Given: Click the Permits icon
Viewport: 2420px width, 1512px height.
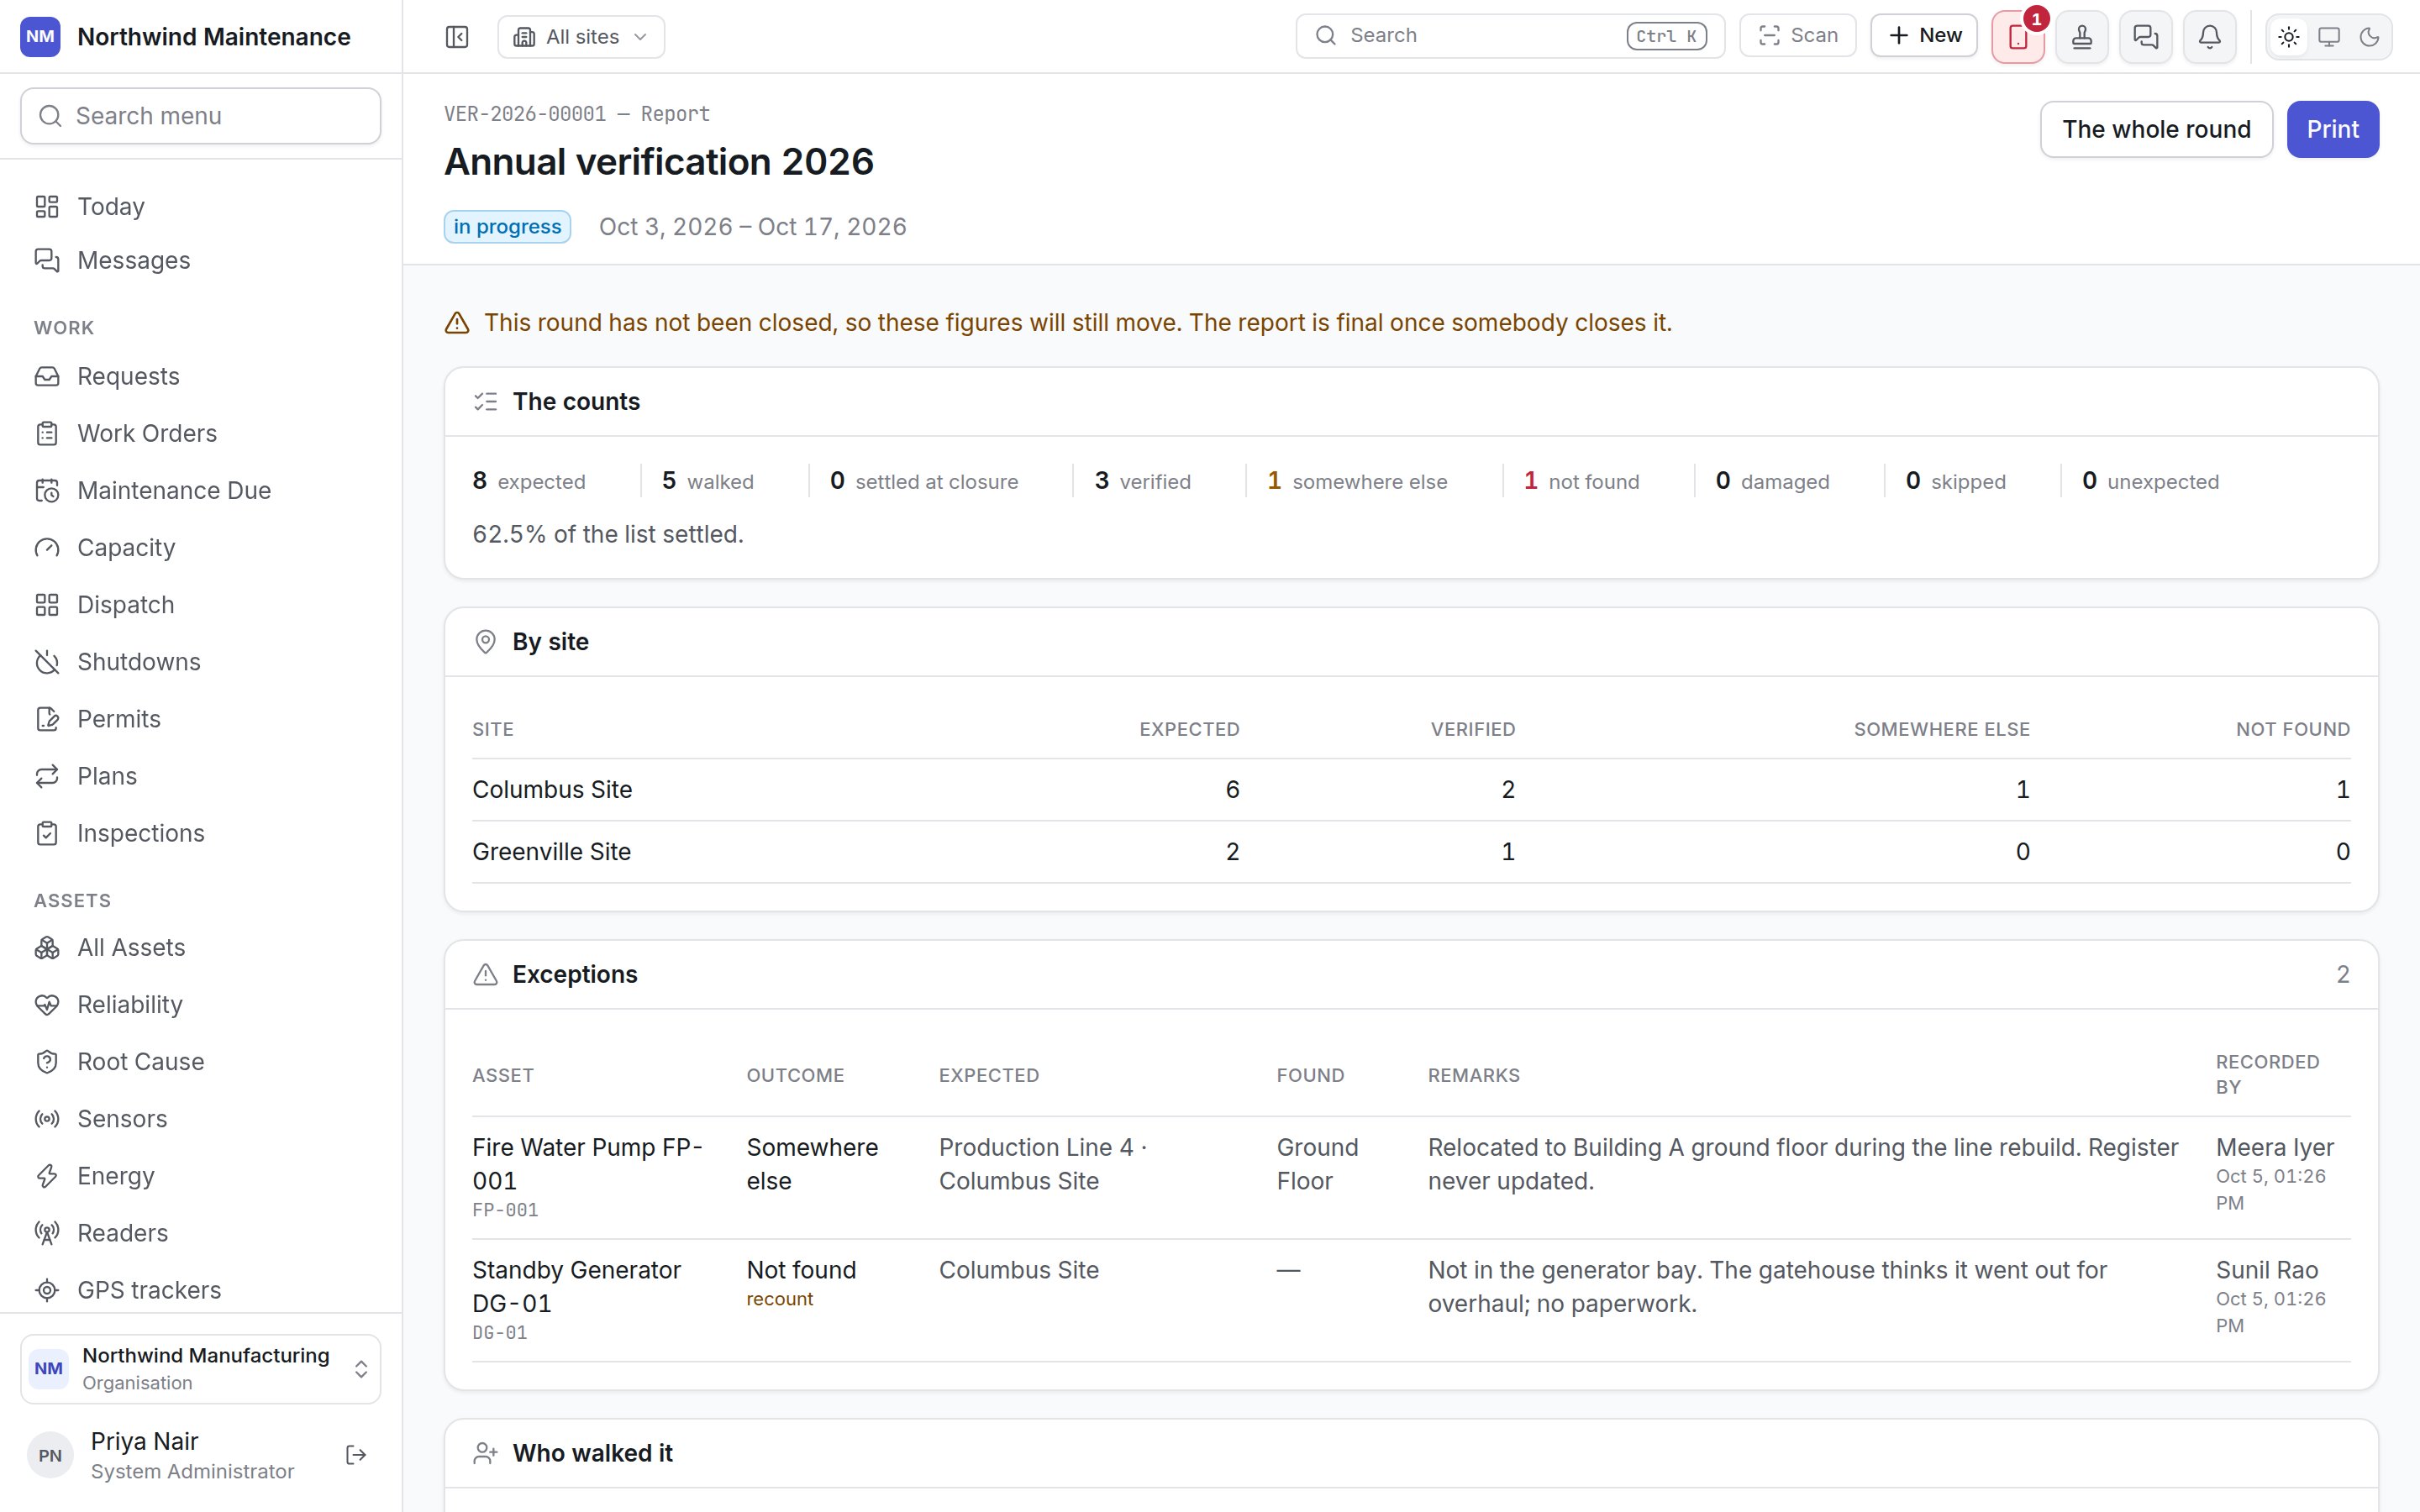Looking at the screenshot, I should [x=47, y=719].
